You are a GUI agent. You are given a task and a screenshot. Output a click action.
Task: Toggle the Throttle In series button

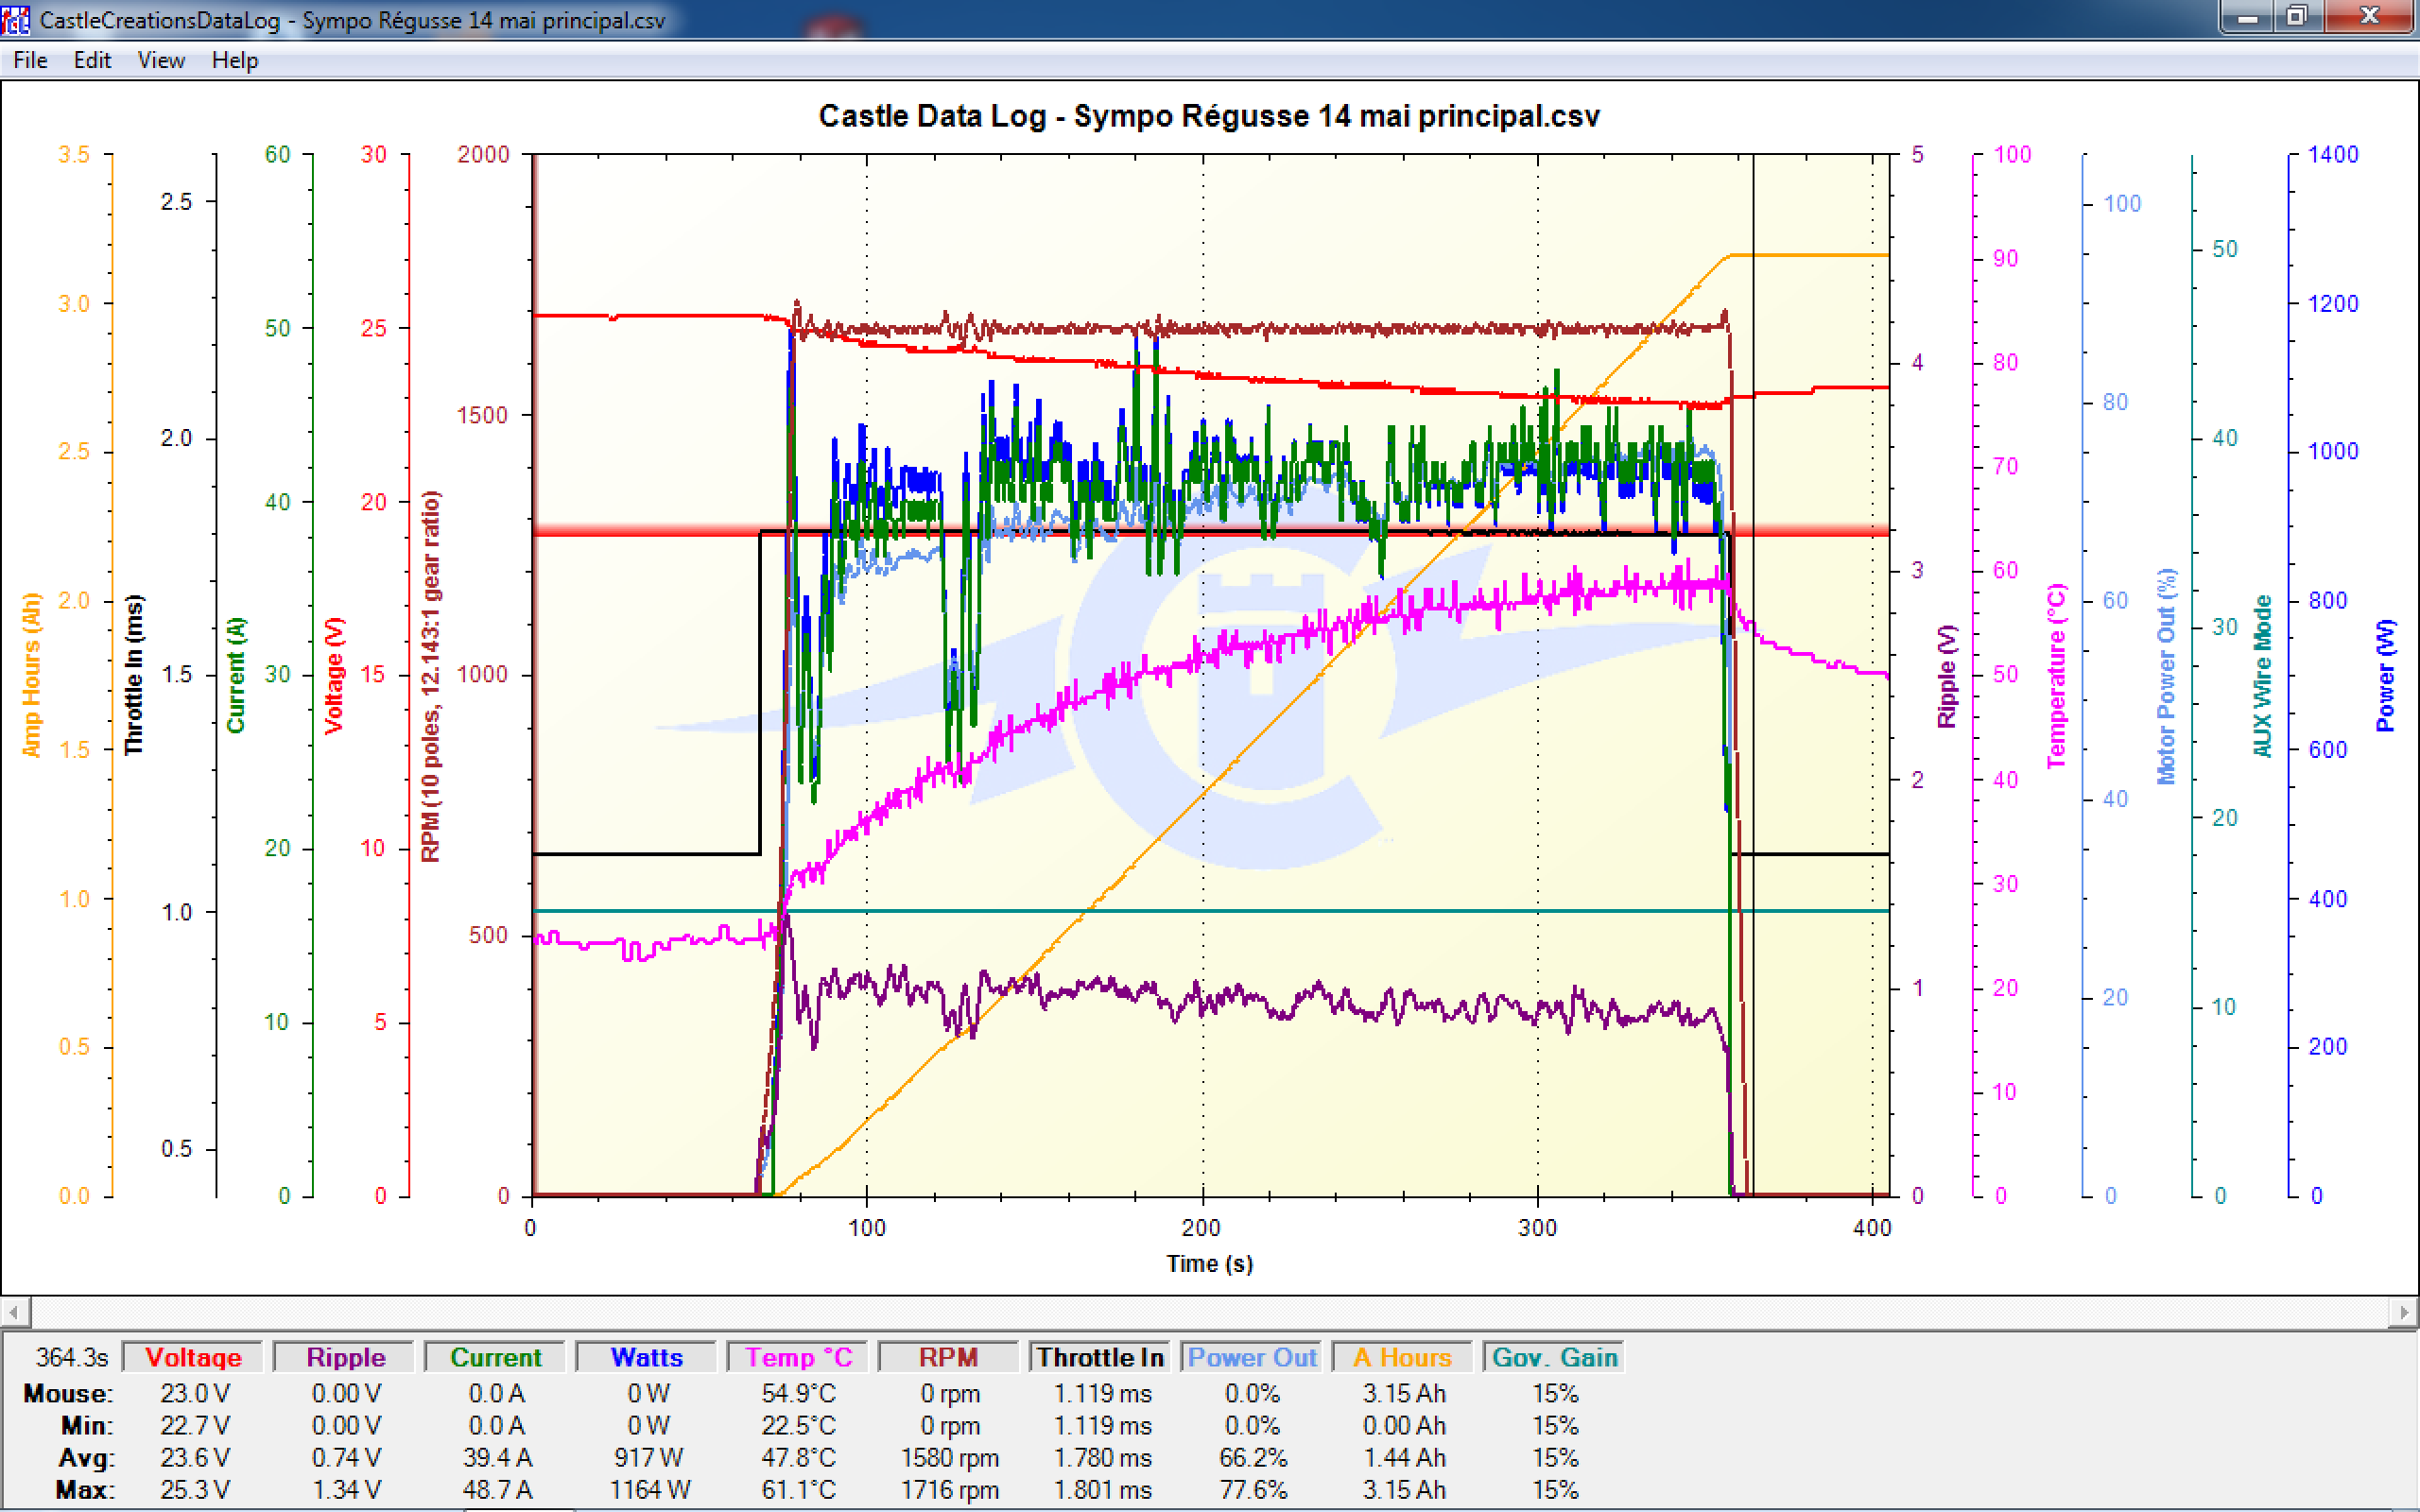(x=1100, y=1357)
